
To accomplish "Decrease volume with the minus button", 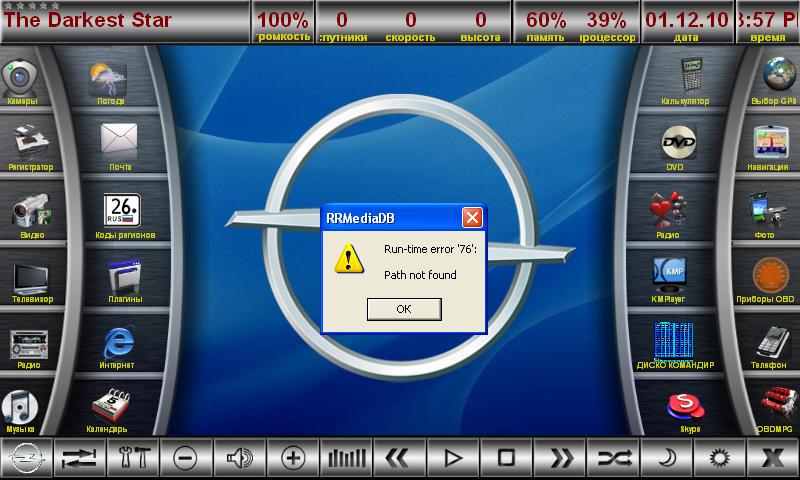I will [x=186, y=458].
